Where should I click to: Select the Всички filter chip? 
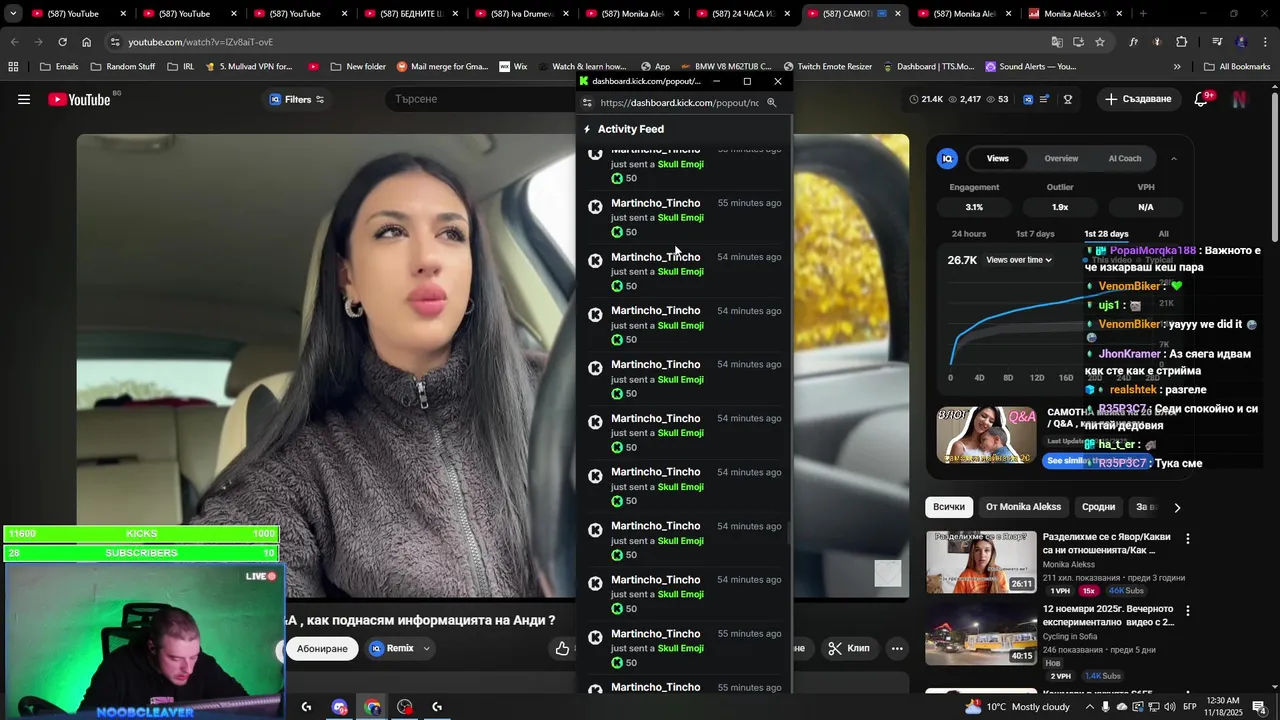[x=949, y=507]
